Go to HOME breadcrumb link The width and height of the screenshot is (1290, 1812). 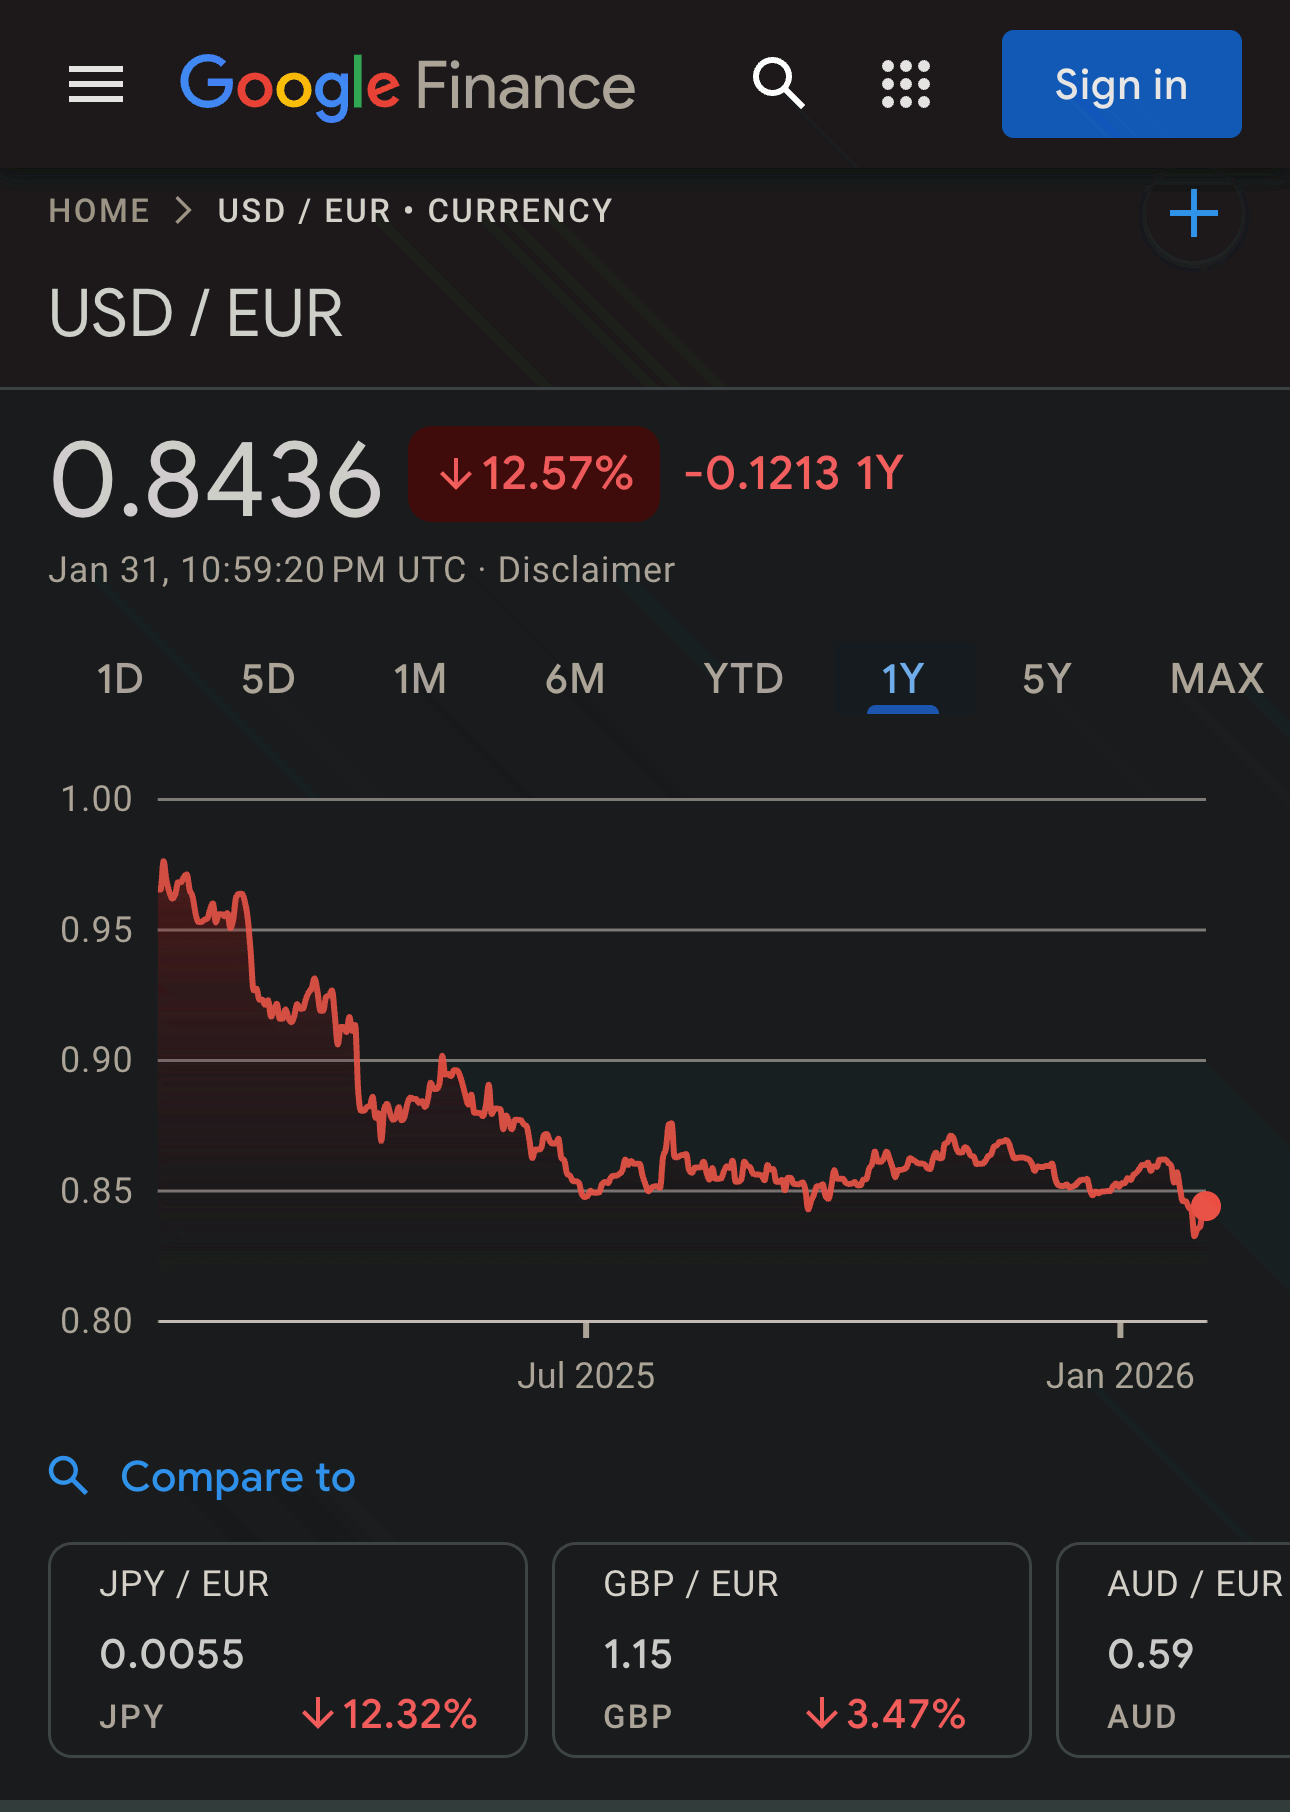[99, 211]
